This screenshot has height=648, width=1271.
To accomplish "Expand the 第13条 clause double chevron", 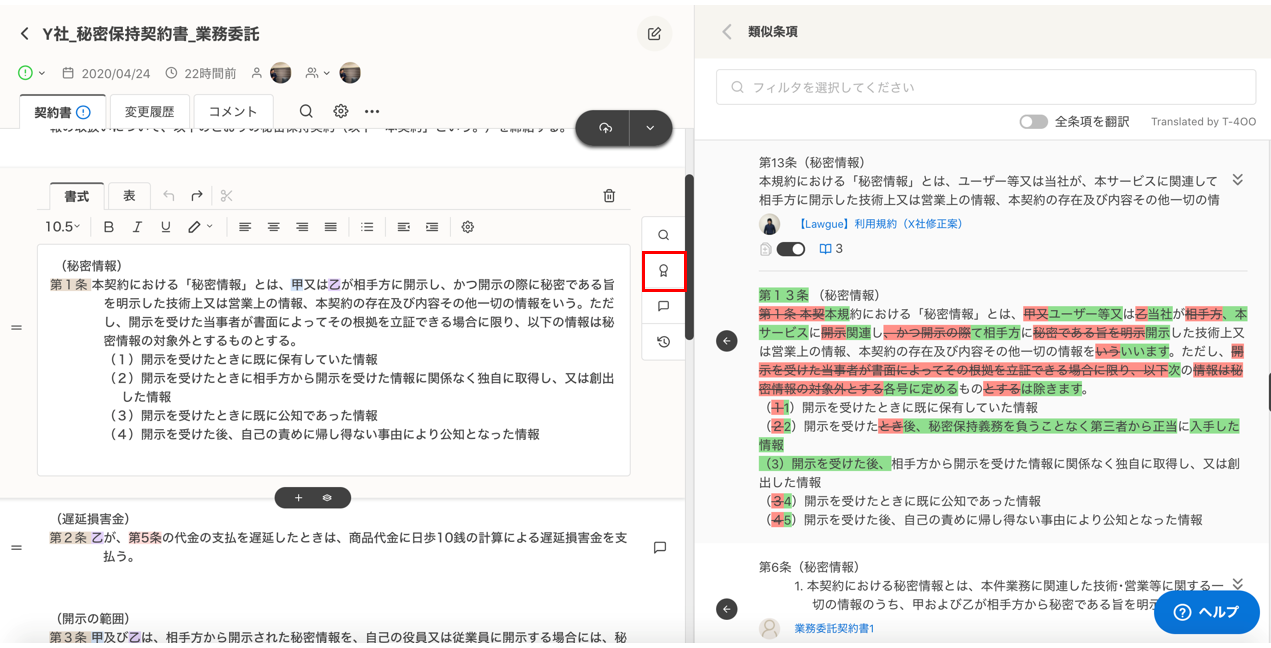I will pos(1237,180).
